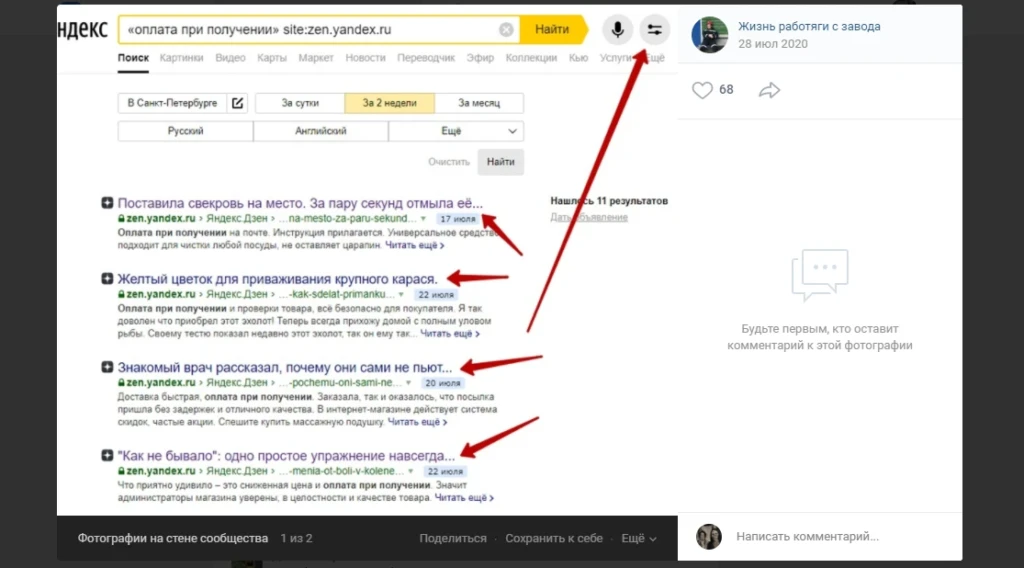Open result 'Как не бывало: одно простое упражнение'
This screenshot has height=568, width=1024.
coord(286,455)
